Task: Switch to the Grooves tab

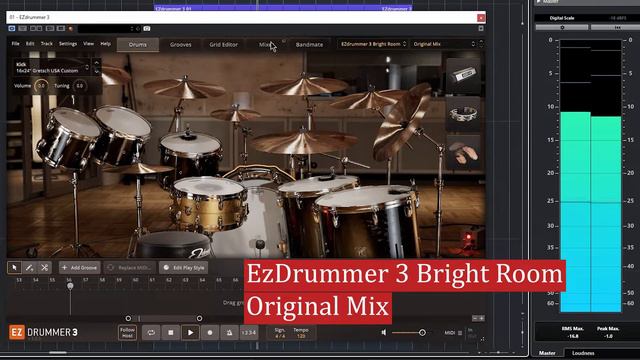Action: (x=180, y=44)
